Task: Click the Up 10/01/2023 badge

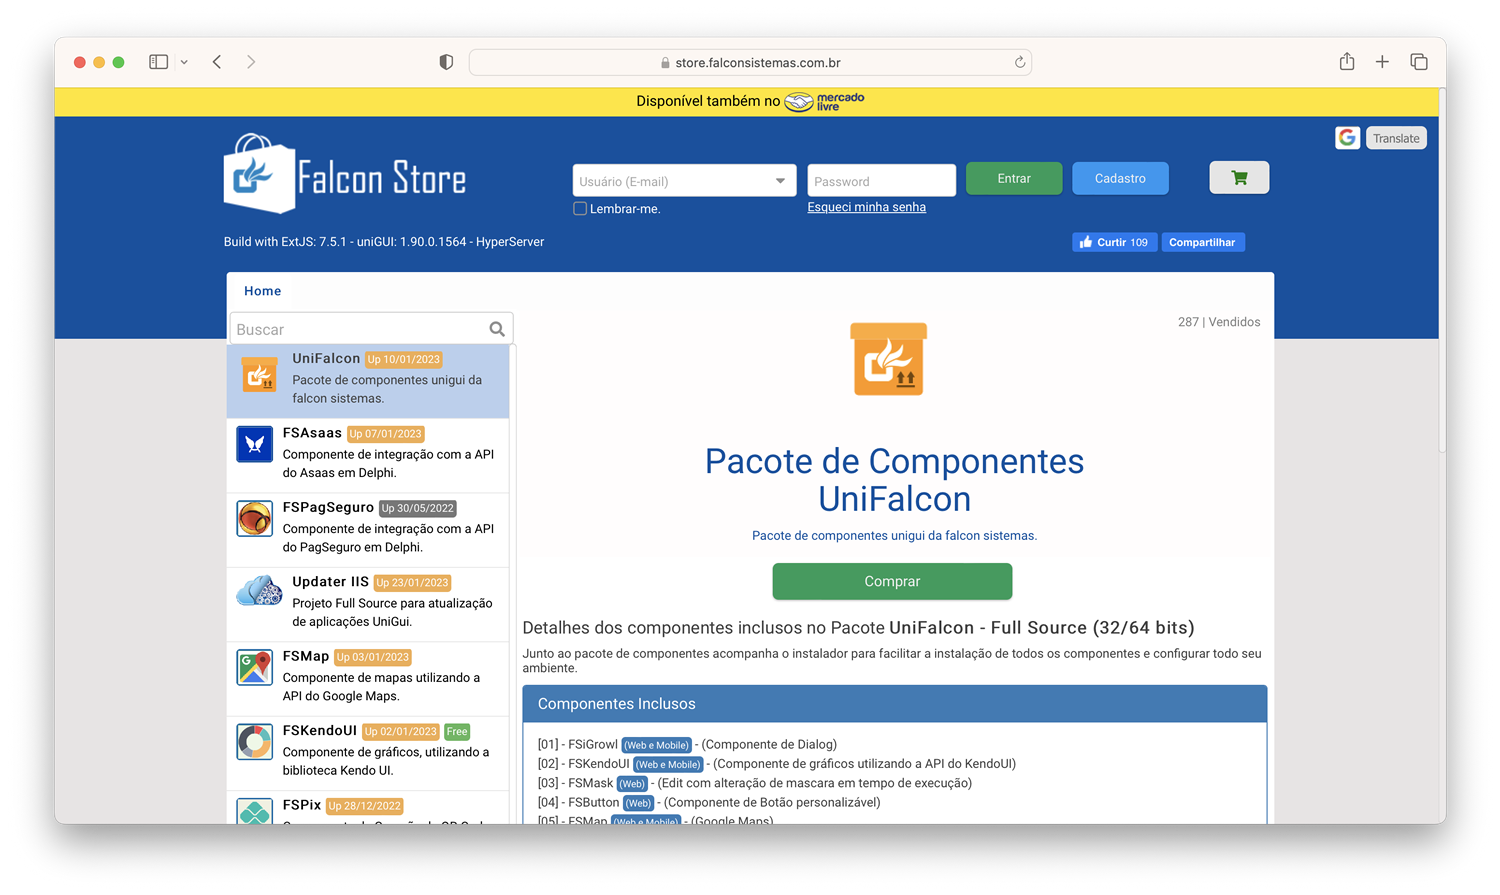Action: (x=404, y=360)
